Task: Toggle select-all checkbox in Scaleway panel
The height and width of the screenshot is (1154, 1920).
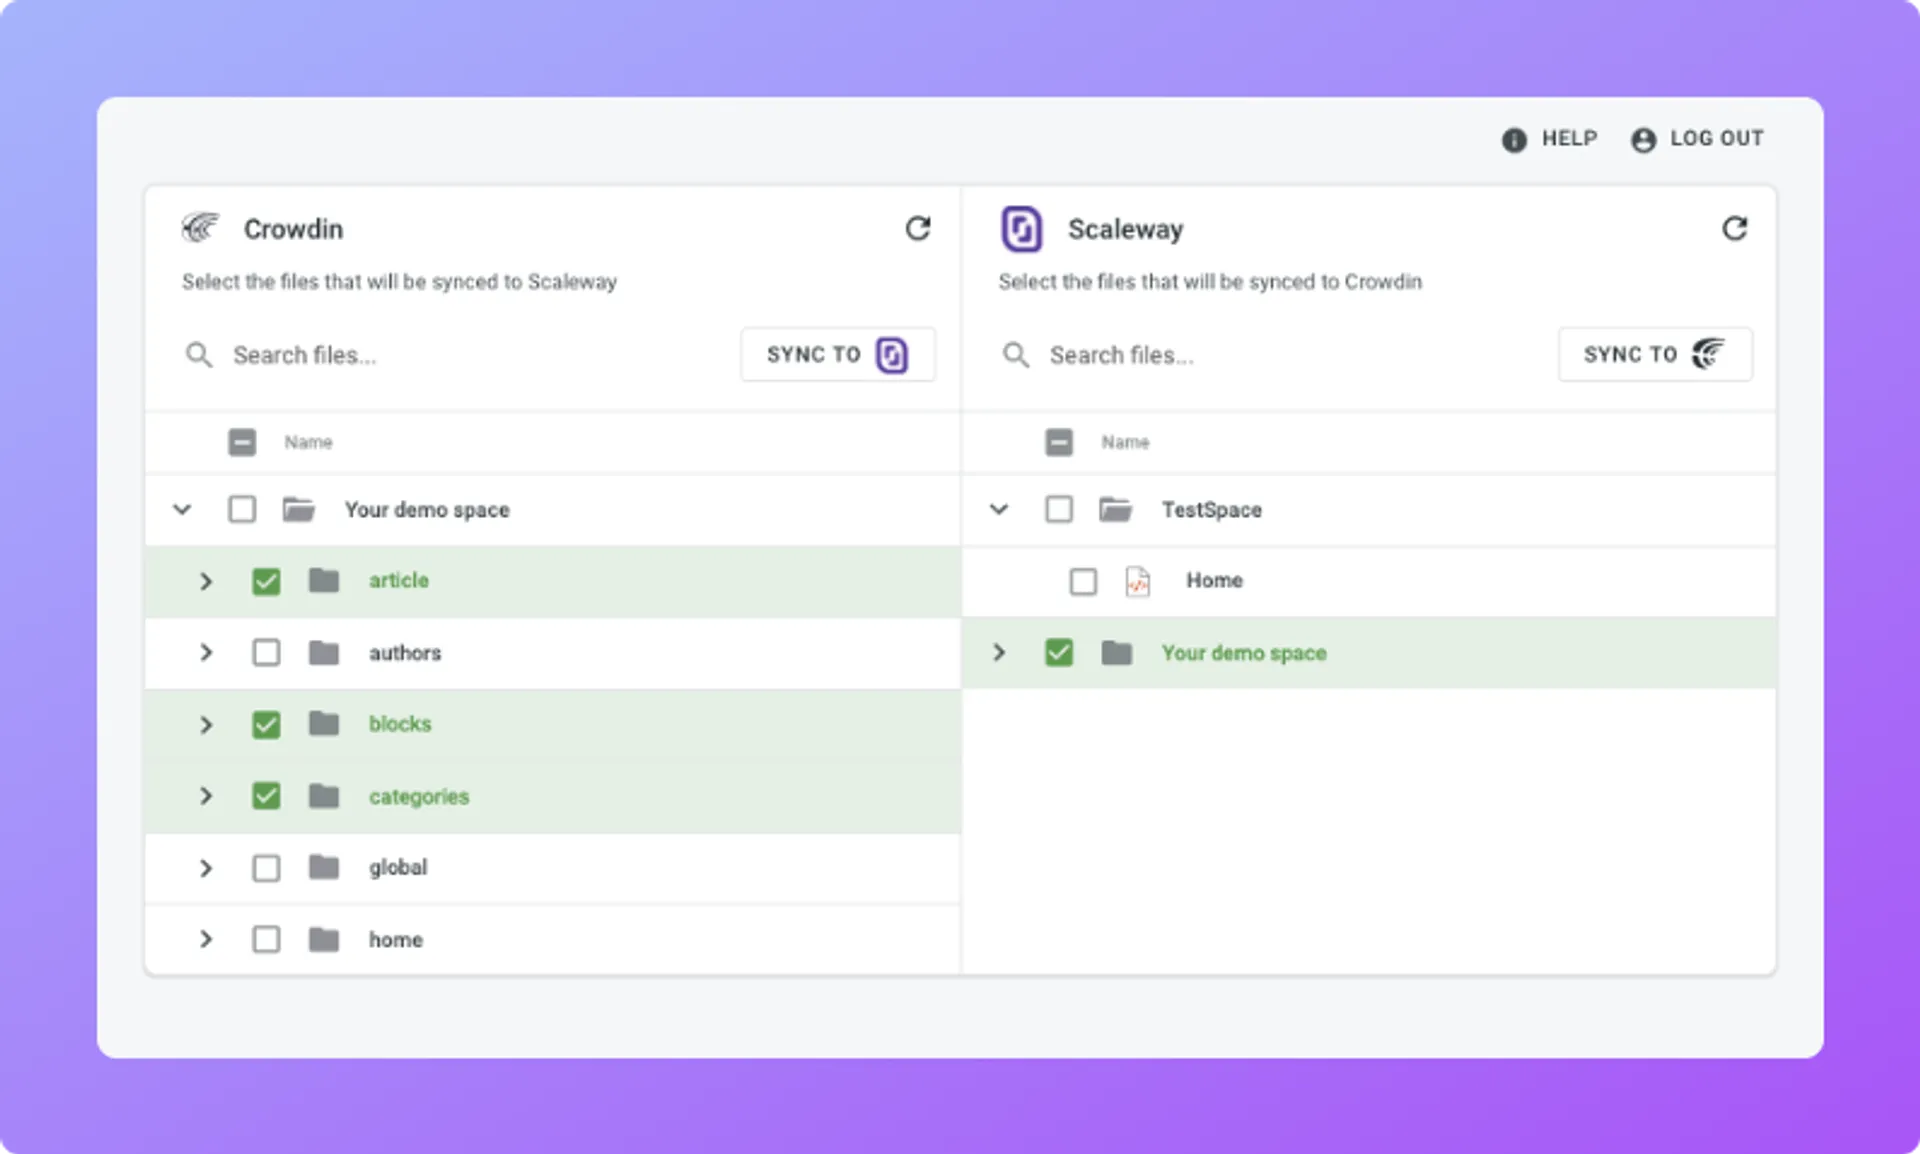Action: click(x=1059, y=442)
